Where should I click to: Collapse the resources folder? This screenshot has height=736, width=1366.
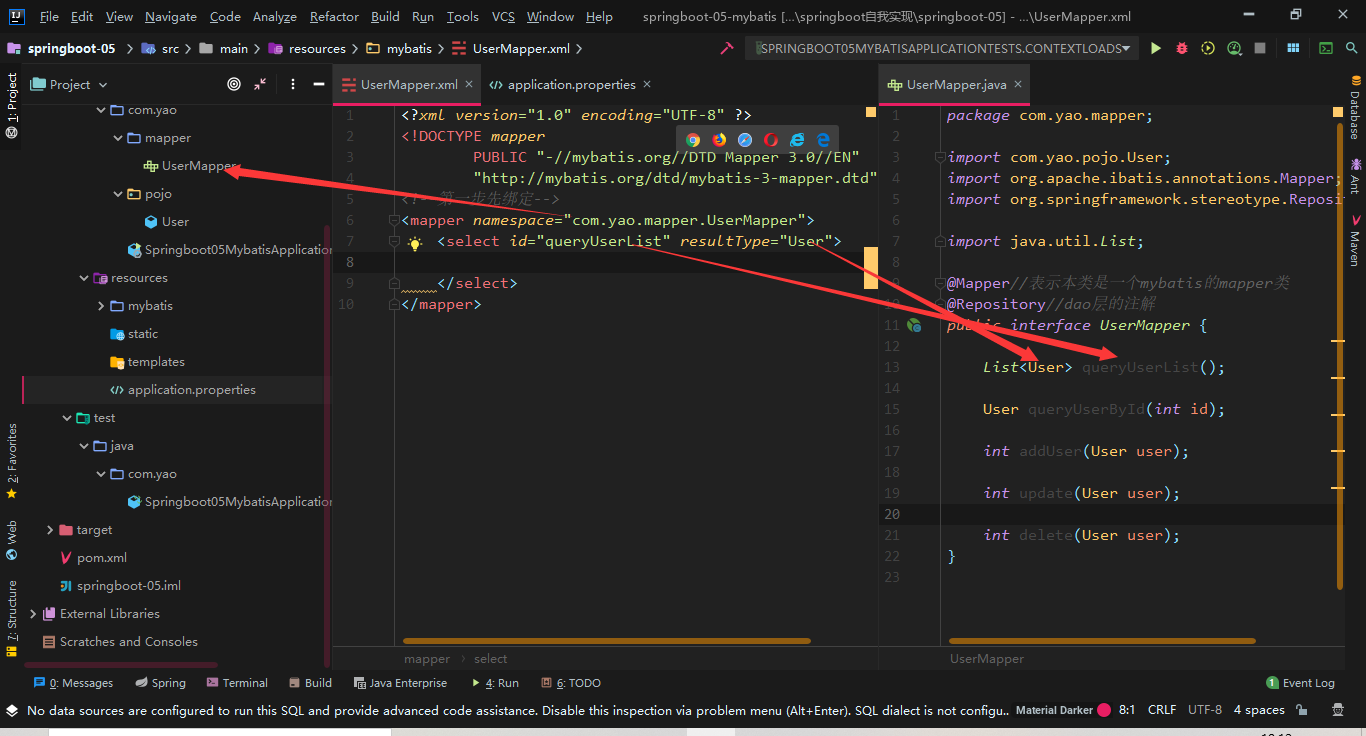pyautogui.click(x=85, y=278)
